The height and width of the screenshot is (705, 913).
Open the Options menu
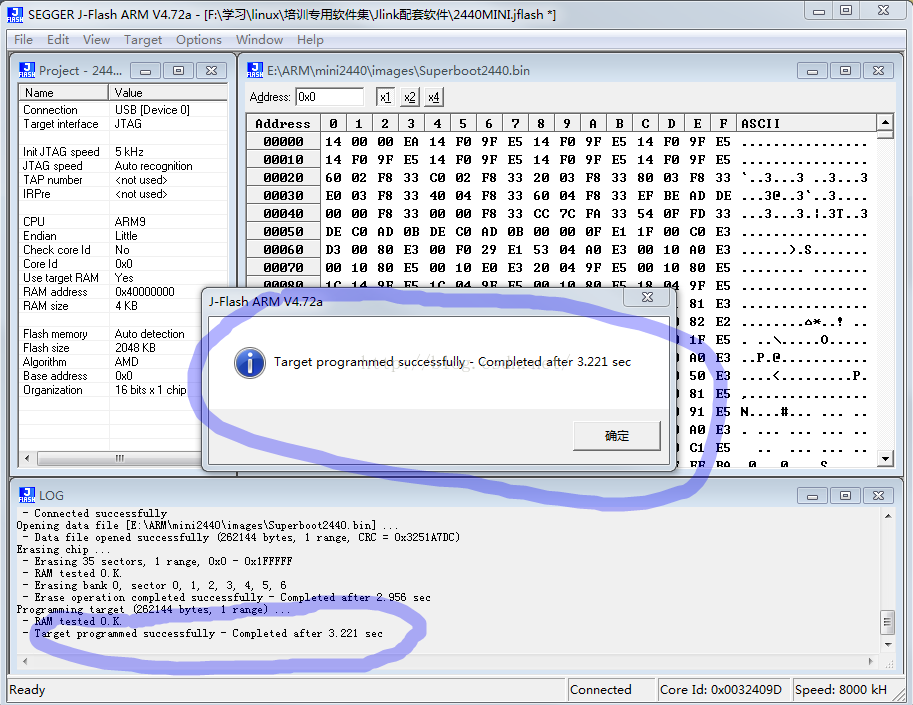tap(199, 40)
